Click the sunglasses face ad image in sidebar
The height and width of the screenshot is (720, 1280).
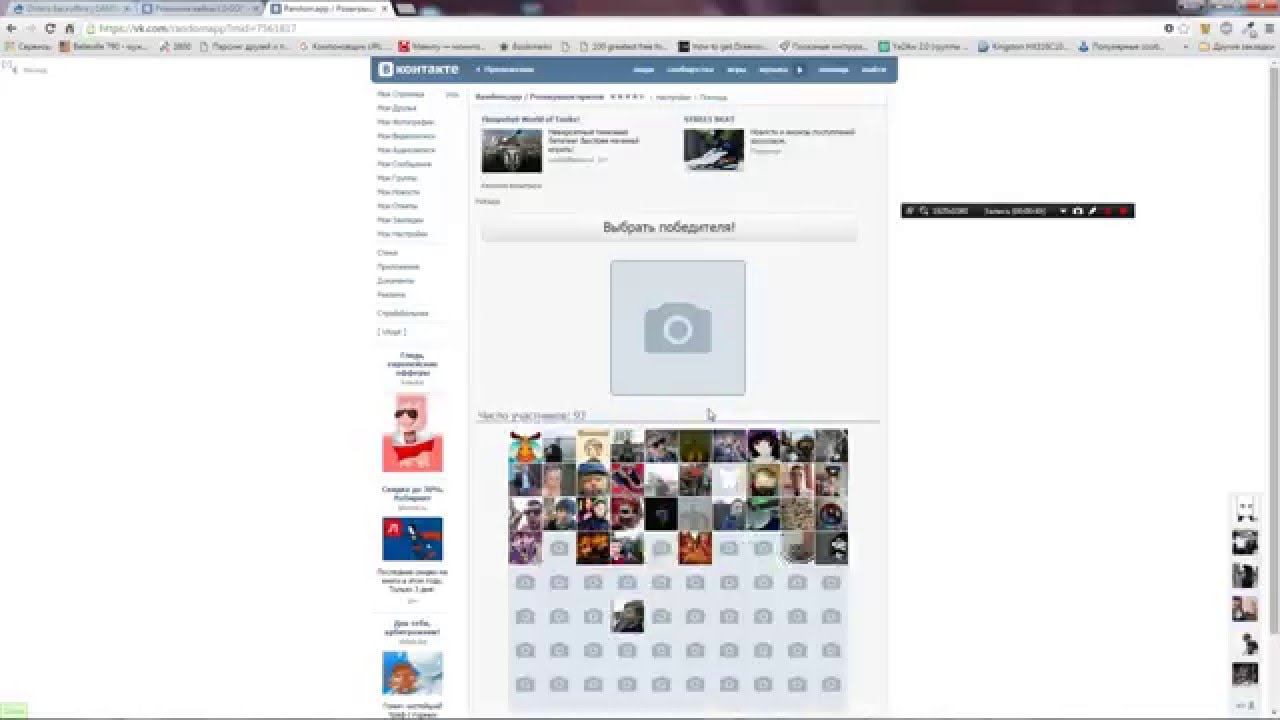tap(412, 433)
